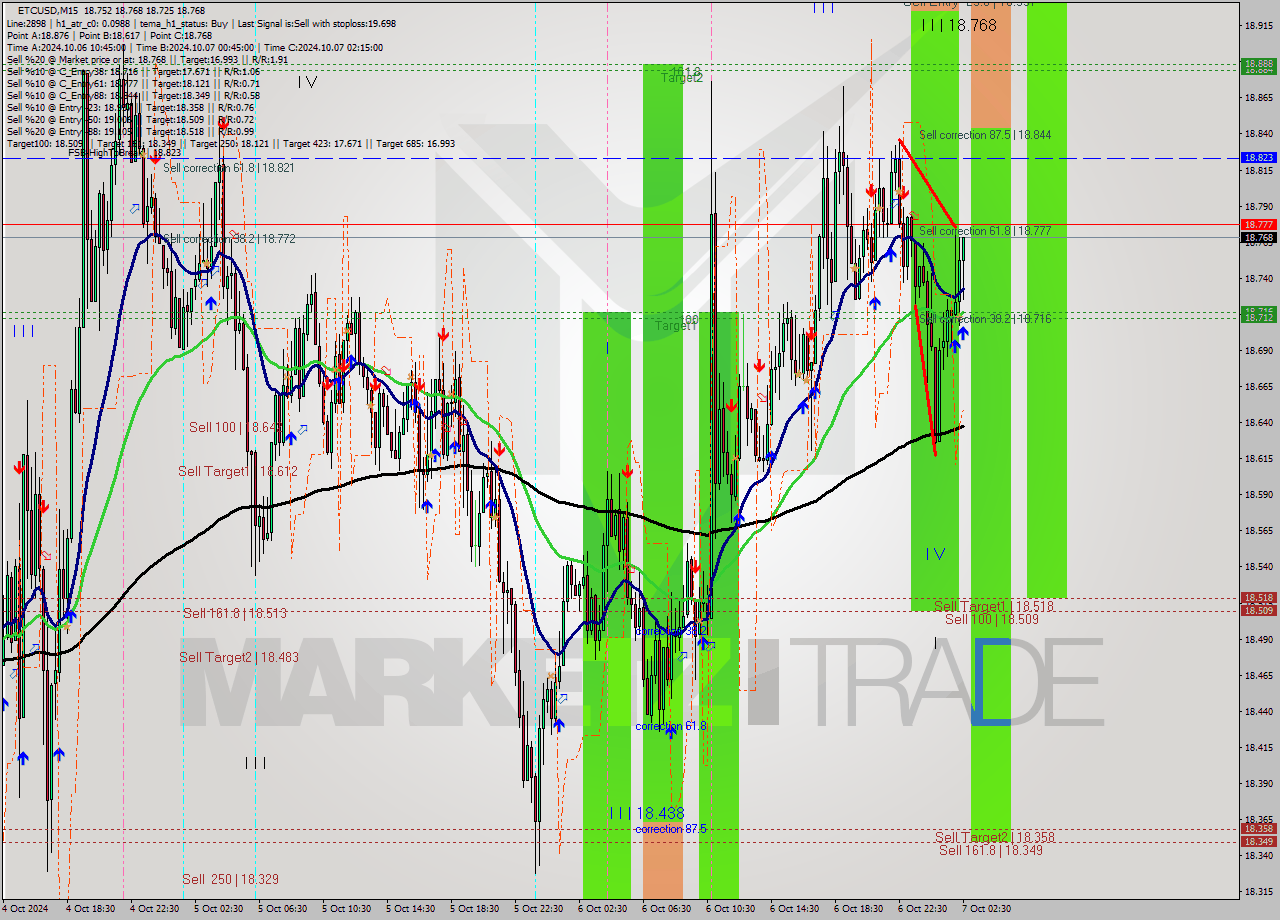Select the 18.590 price axis value

(1258, 495)
